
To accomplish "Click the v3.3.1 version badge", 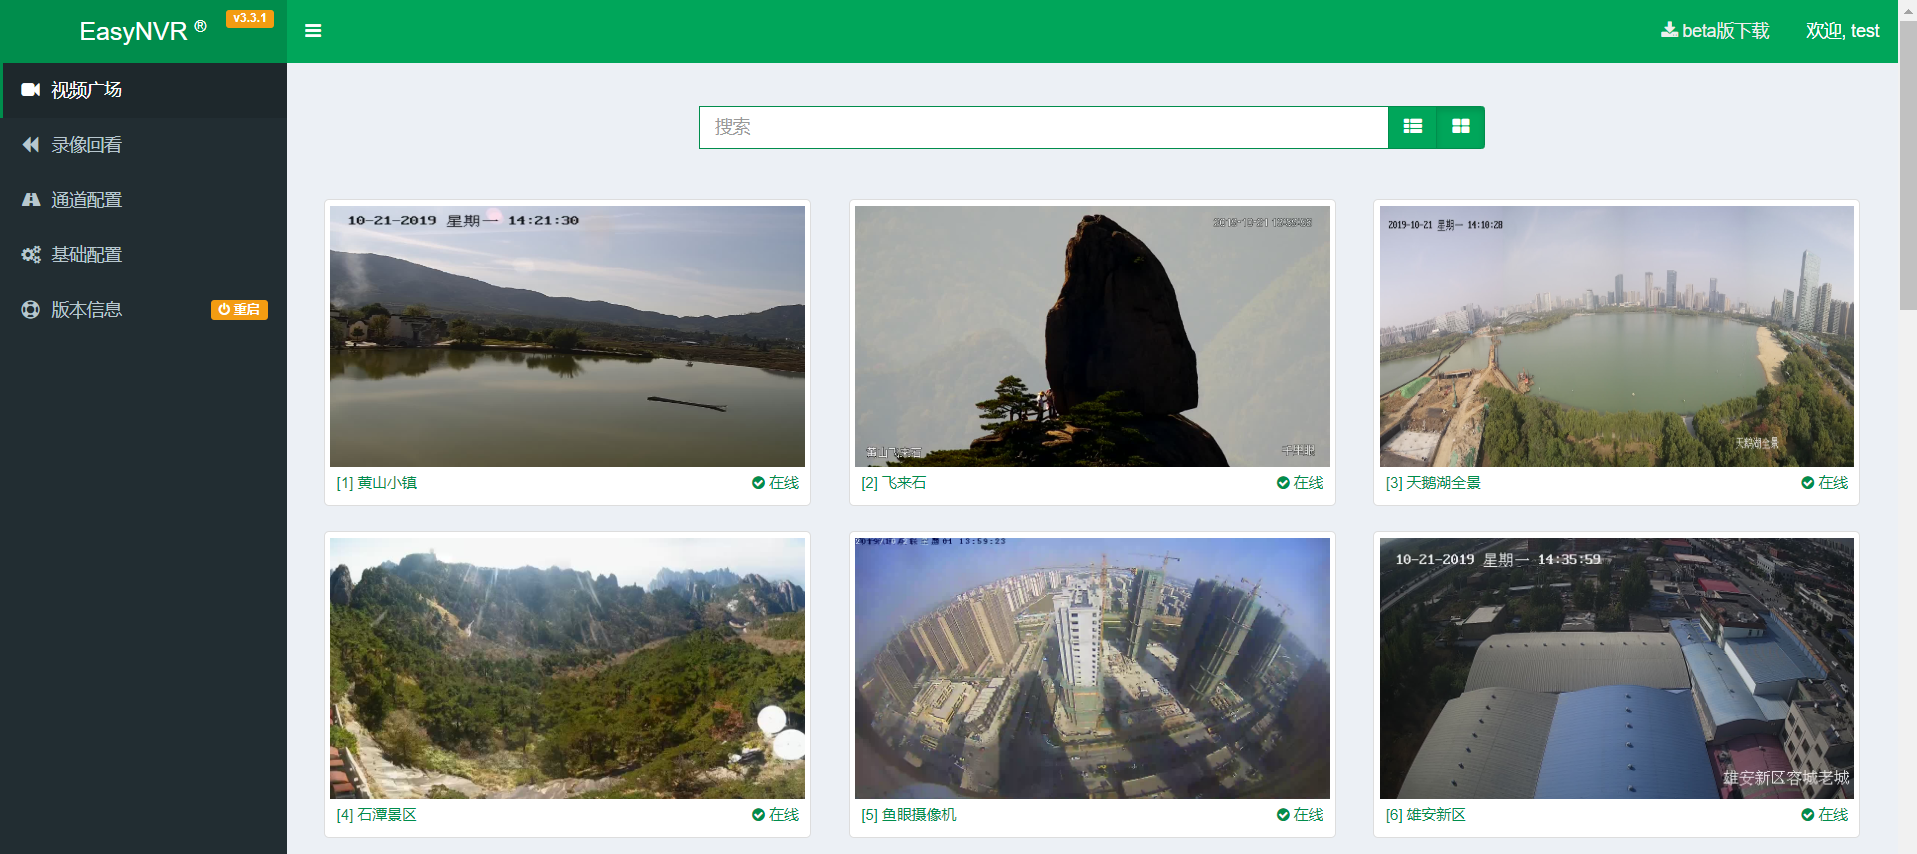I will [x=249, y=18].
